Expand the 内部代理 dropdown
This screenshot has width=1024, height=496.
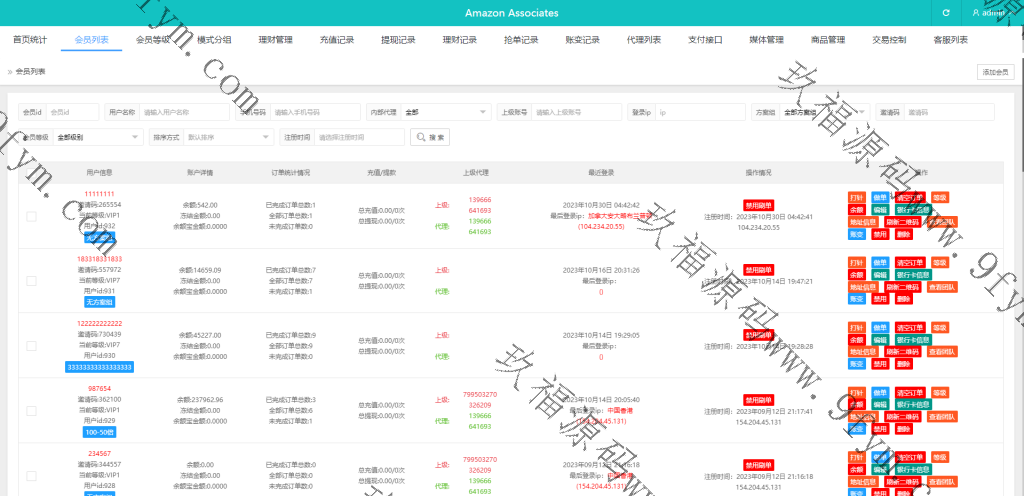point(446,112)
